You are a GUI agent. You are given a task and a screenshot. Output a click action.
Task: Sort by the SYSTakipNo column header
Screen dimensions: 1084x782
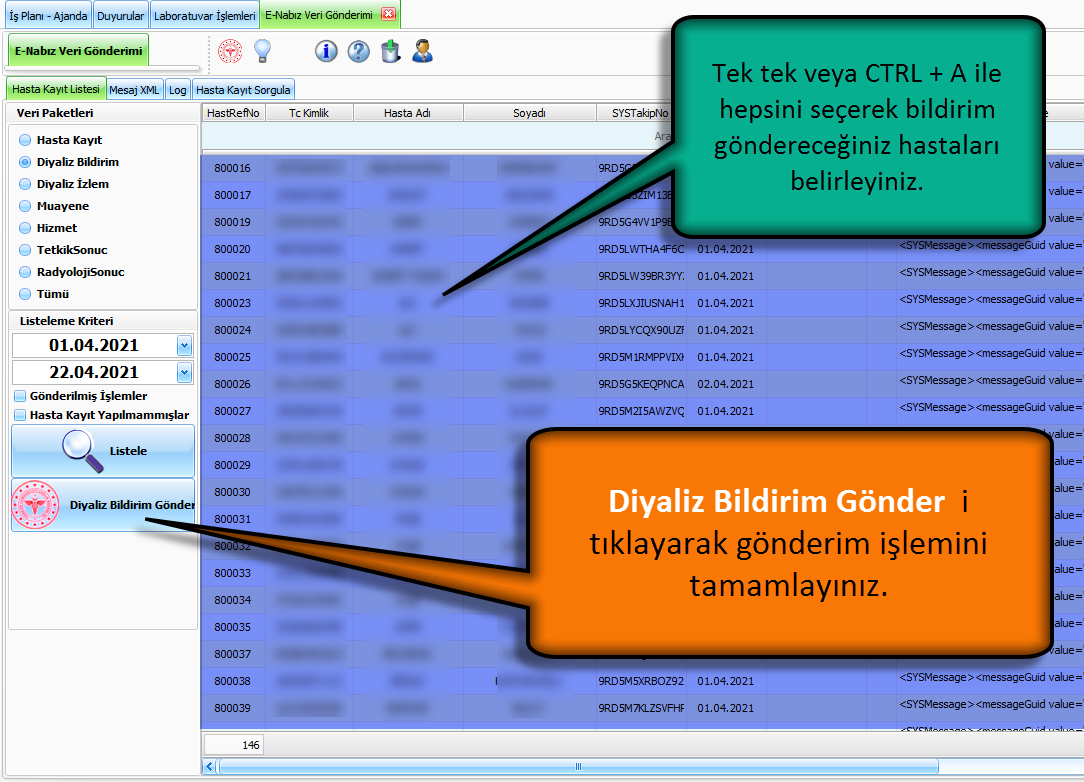point(640,113)
